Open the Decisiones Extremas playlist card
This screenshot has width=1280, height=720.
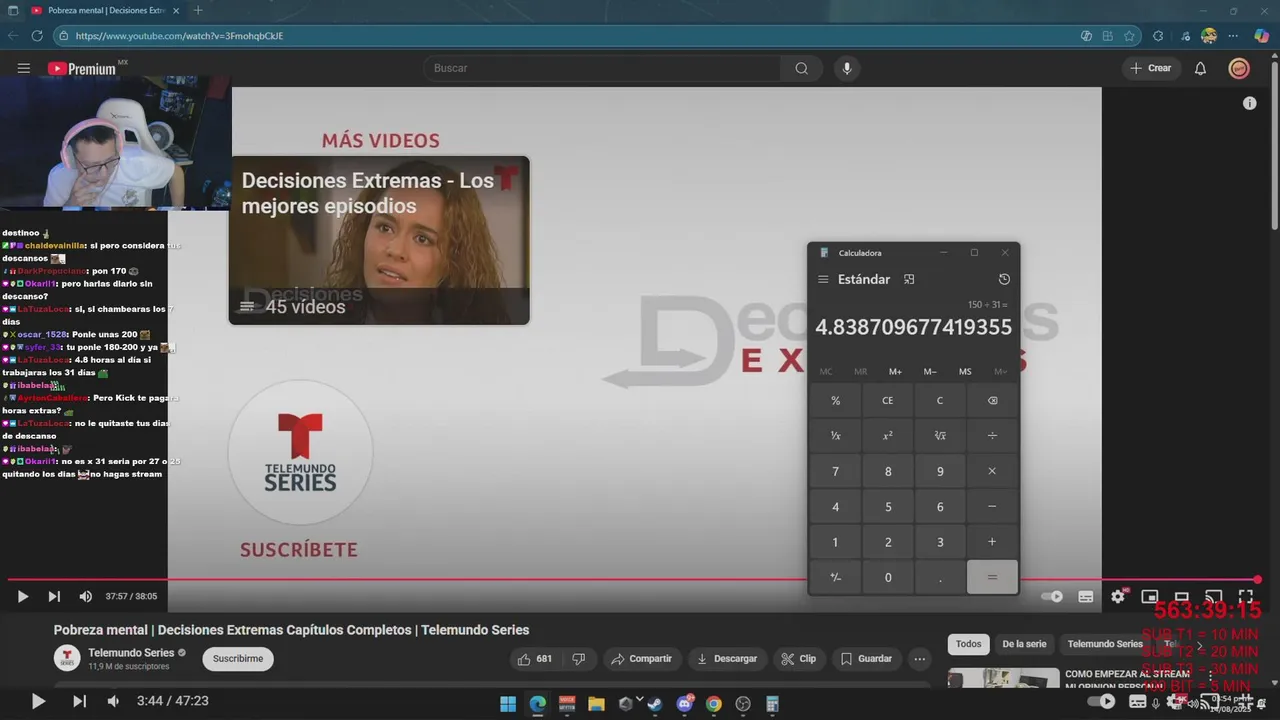pos(379,240)
